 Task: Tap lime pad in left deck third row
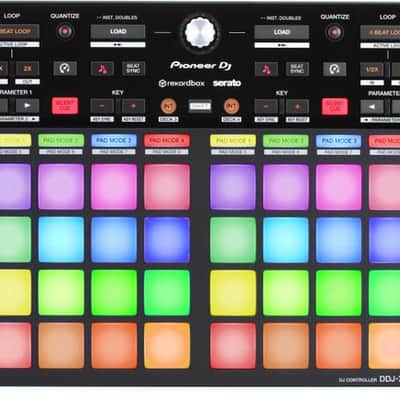pyautogui.click(x=61, y=293)
